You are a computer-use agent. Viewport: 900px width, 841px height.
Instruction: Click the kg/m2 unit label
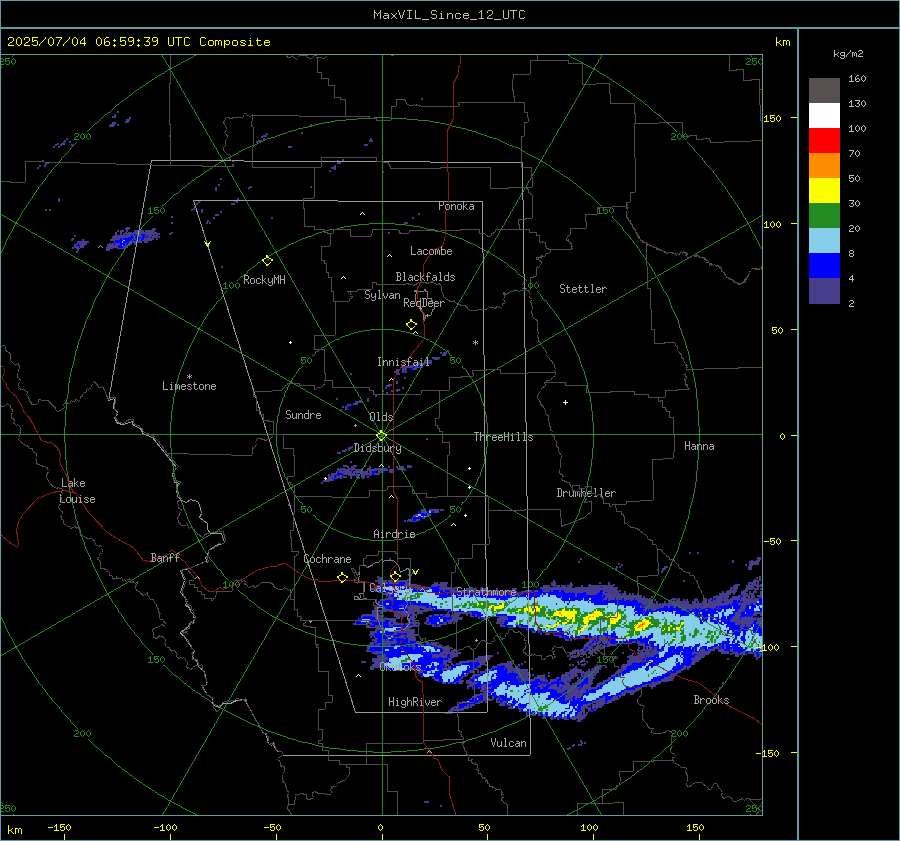pyautogui.click(x=848, y=54)
